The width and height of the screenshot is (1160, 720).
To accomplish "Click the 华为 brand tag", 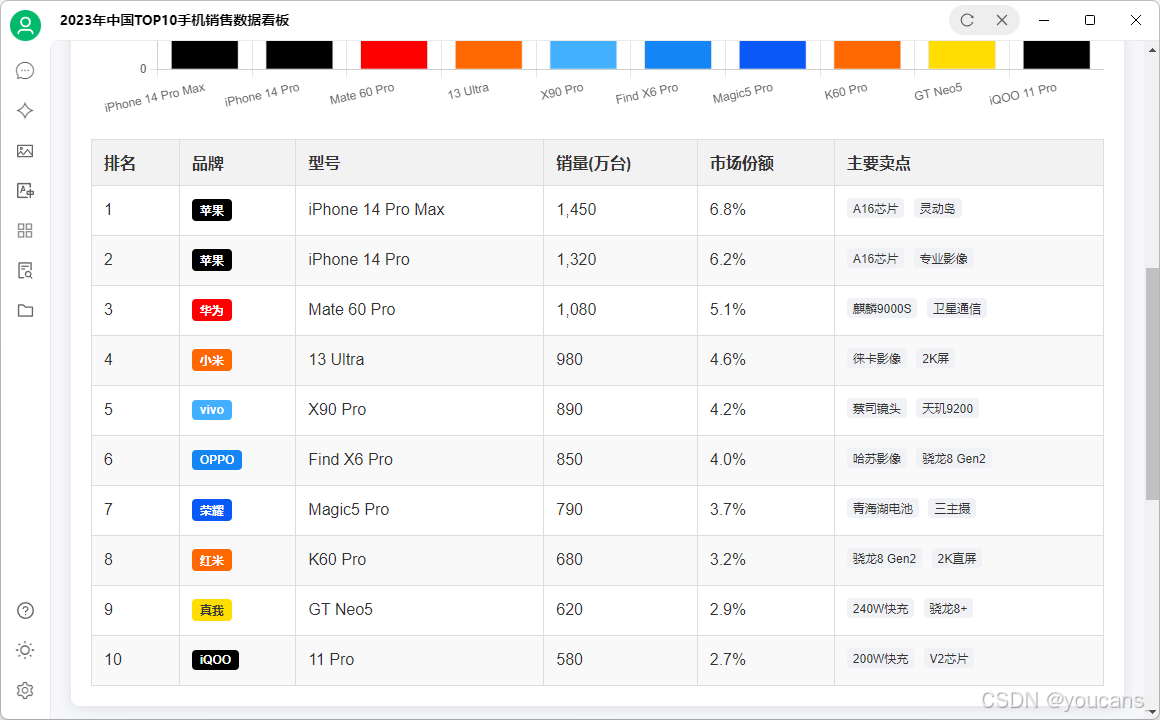I will pos(212,310).
